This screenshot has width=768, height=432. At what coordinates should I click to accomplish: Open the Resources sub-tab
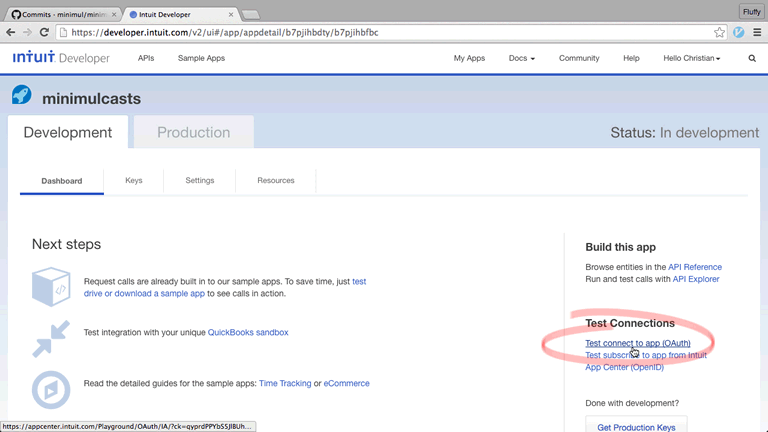(276, 180)
